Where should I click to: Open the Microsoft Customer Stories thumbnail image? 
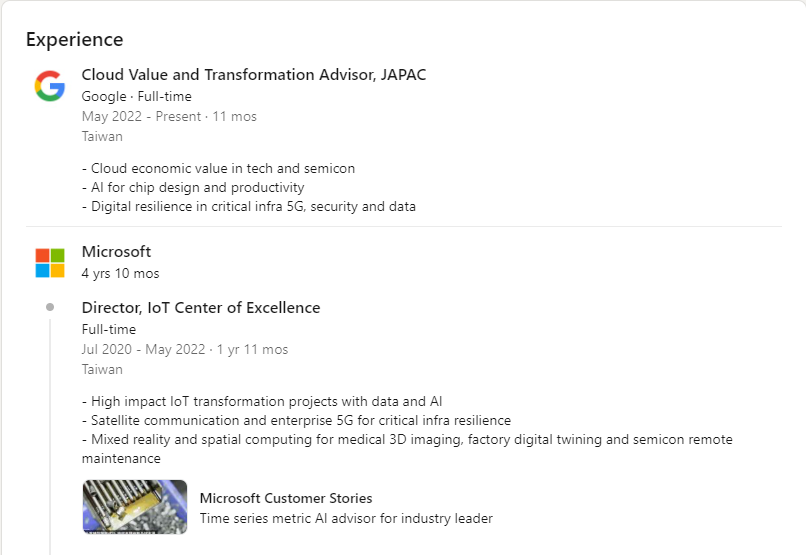coord(135,507)
